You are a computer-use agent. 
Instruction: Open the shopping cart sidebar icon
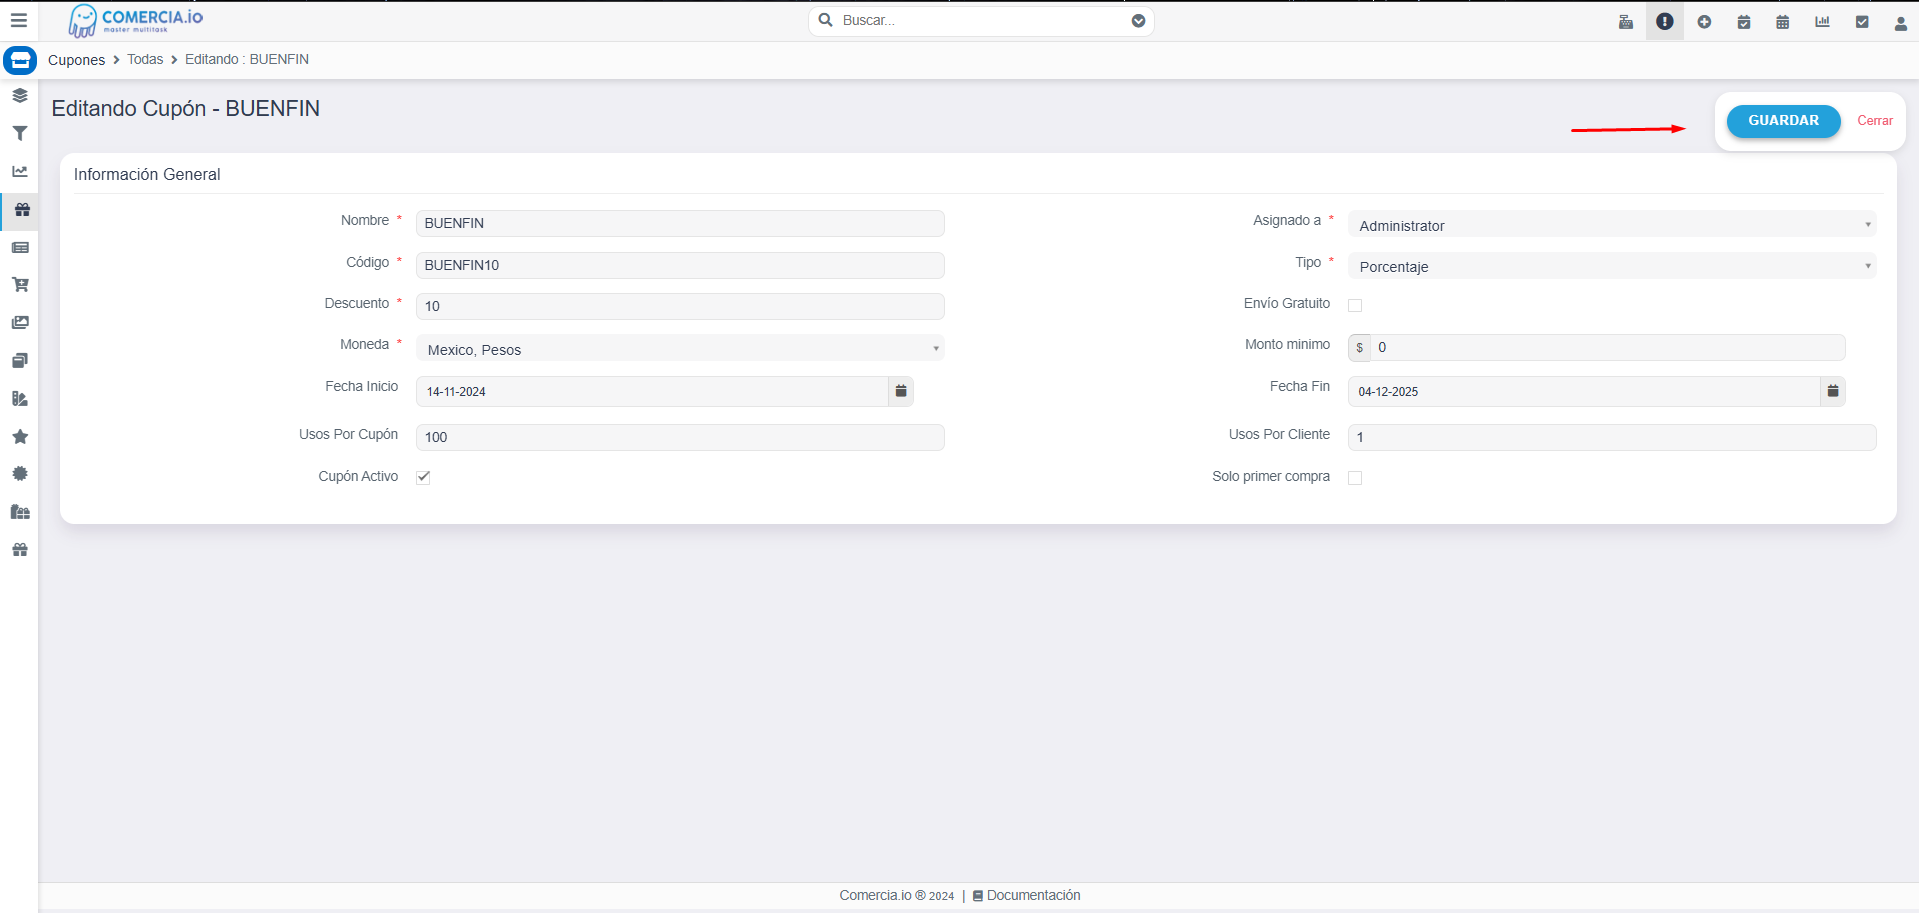(20, 285)
